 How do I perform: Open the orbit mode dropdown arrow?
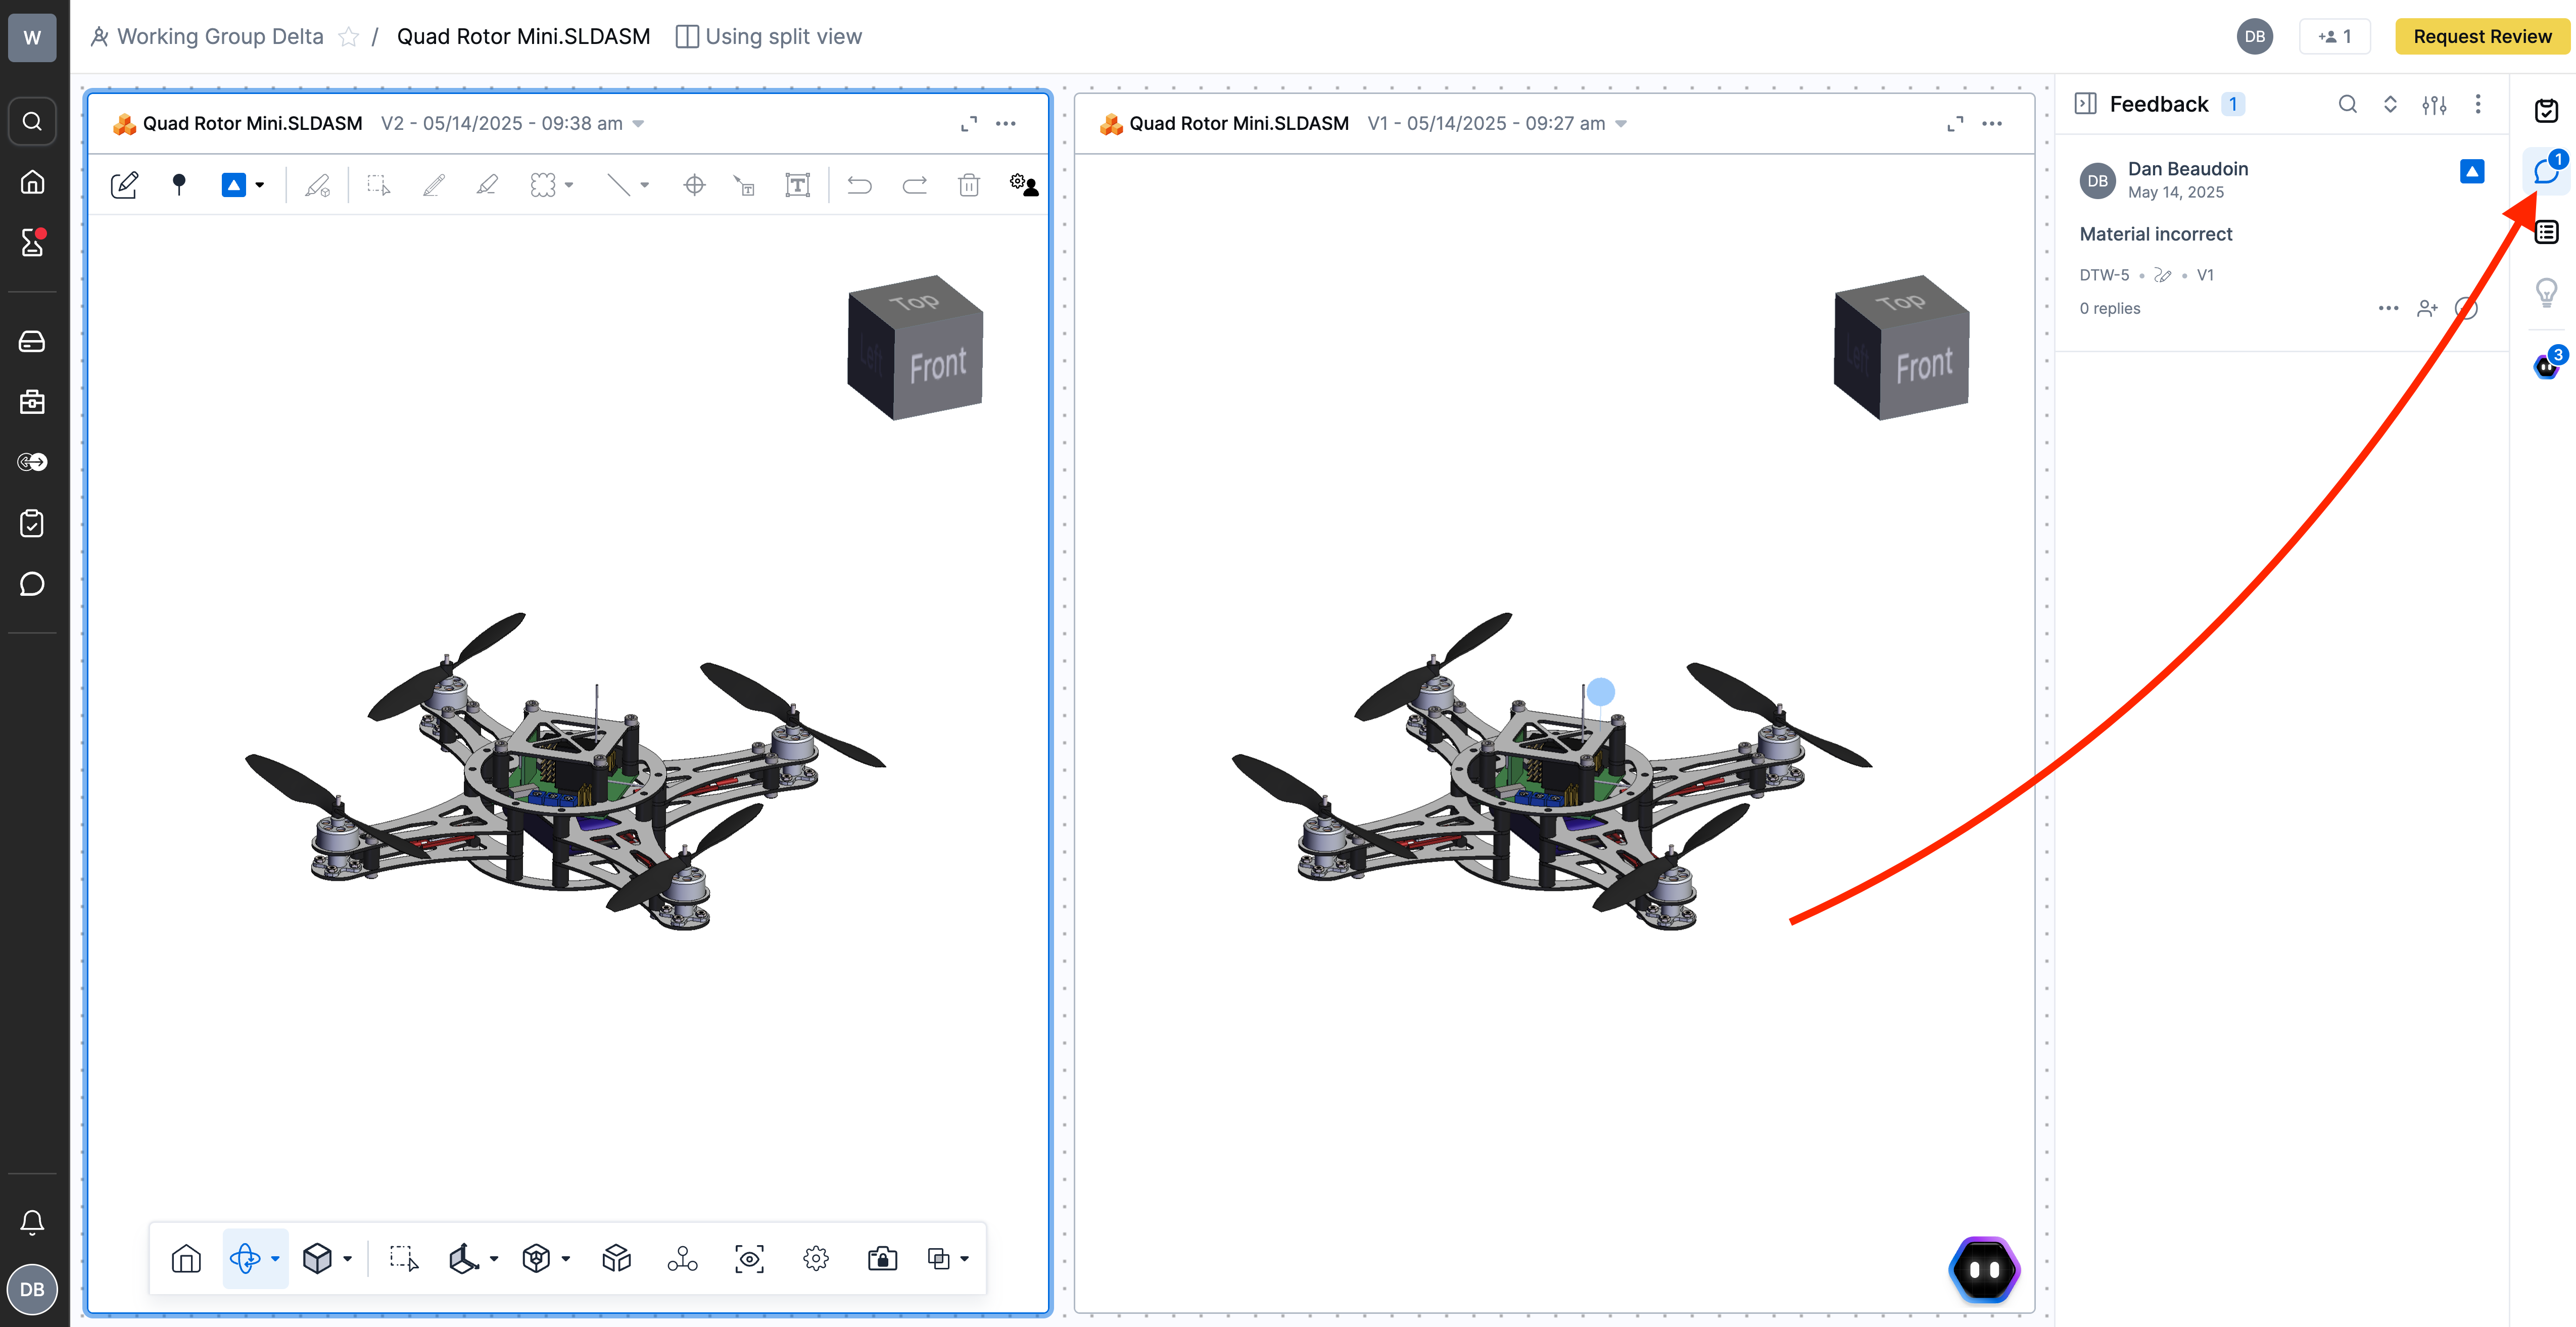[x=275, y=1259]
